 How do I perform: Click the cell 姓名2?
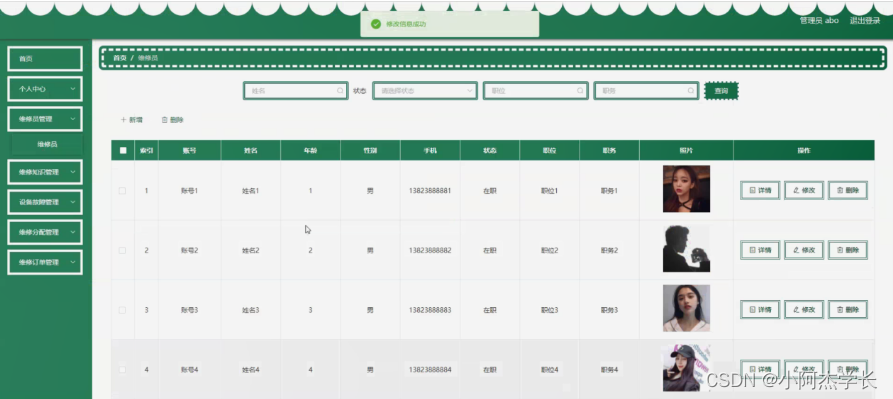pyautogui.click(x=251, y=250)
